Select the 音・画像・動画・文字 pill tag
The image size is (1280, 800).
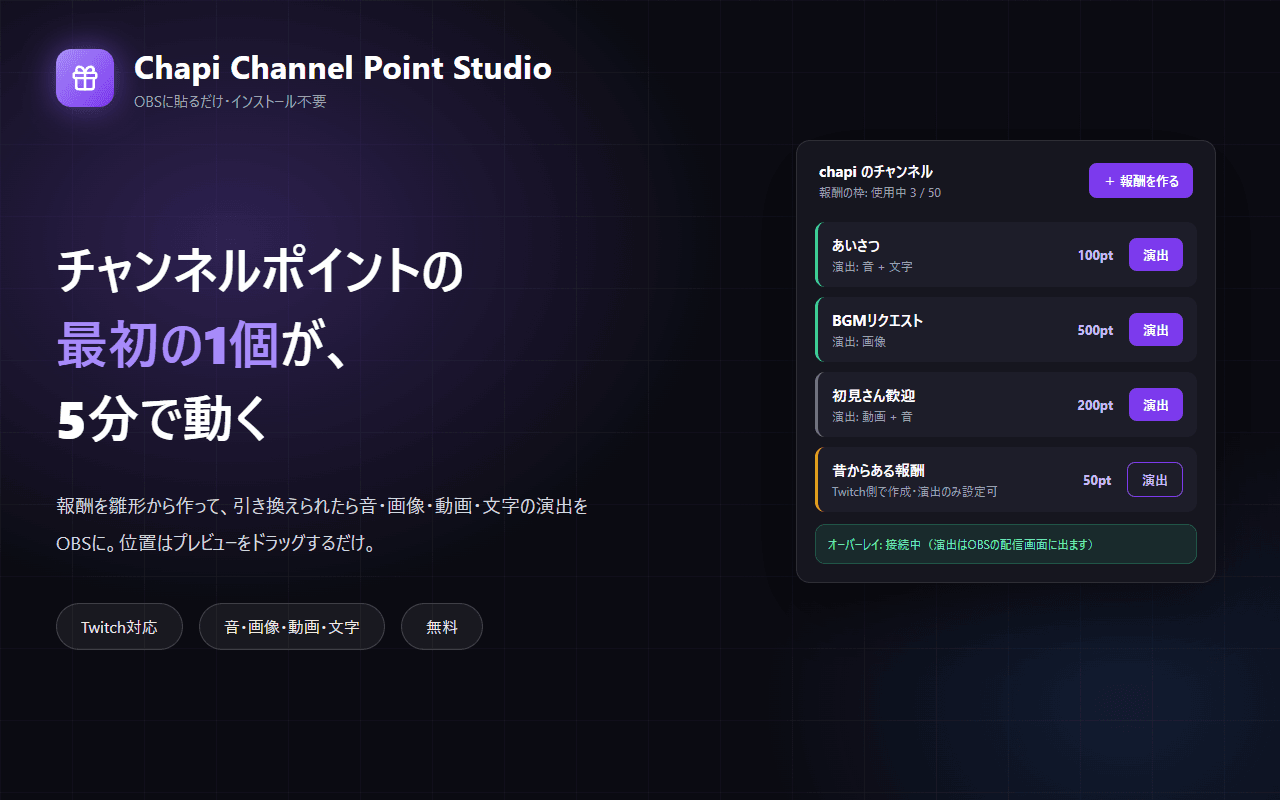click(292, 627)
